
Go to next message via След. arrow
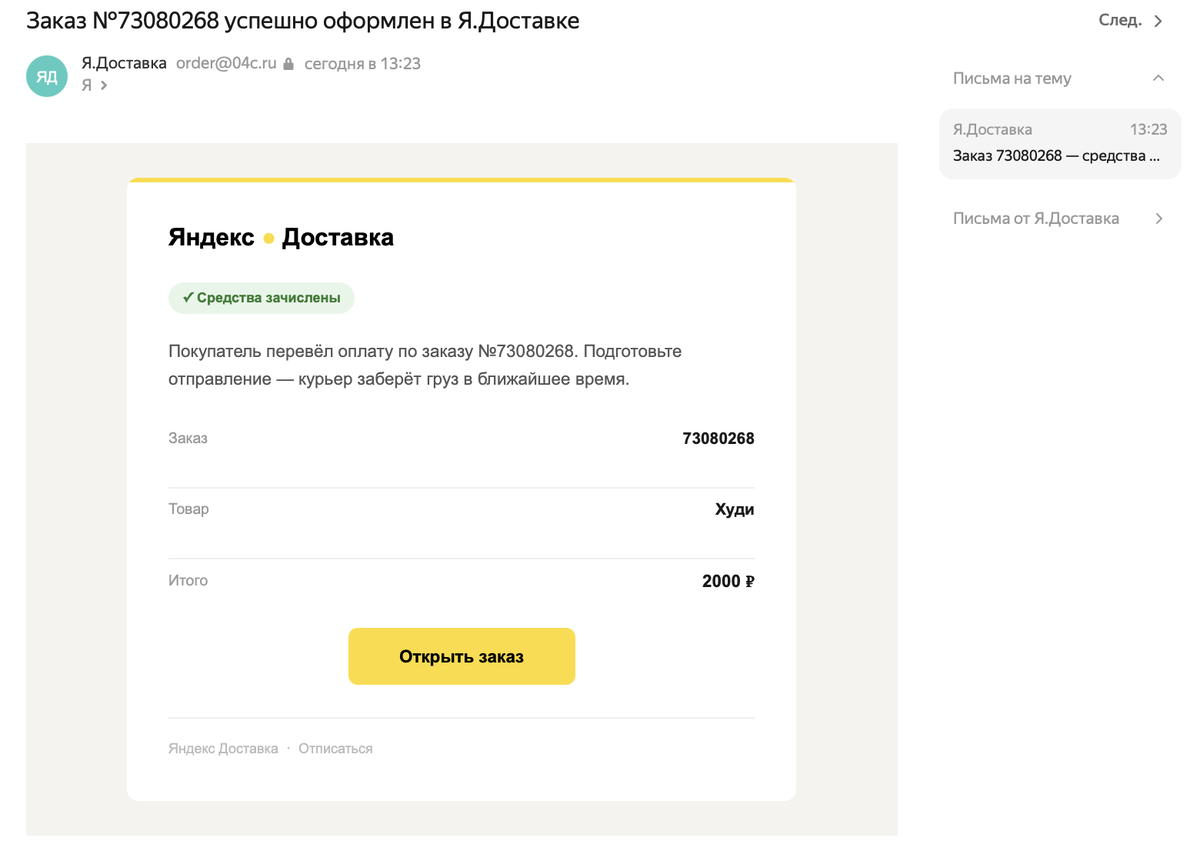coord(1159,21)
